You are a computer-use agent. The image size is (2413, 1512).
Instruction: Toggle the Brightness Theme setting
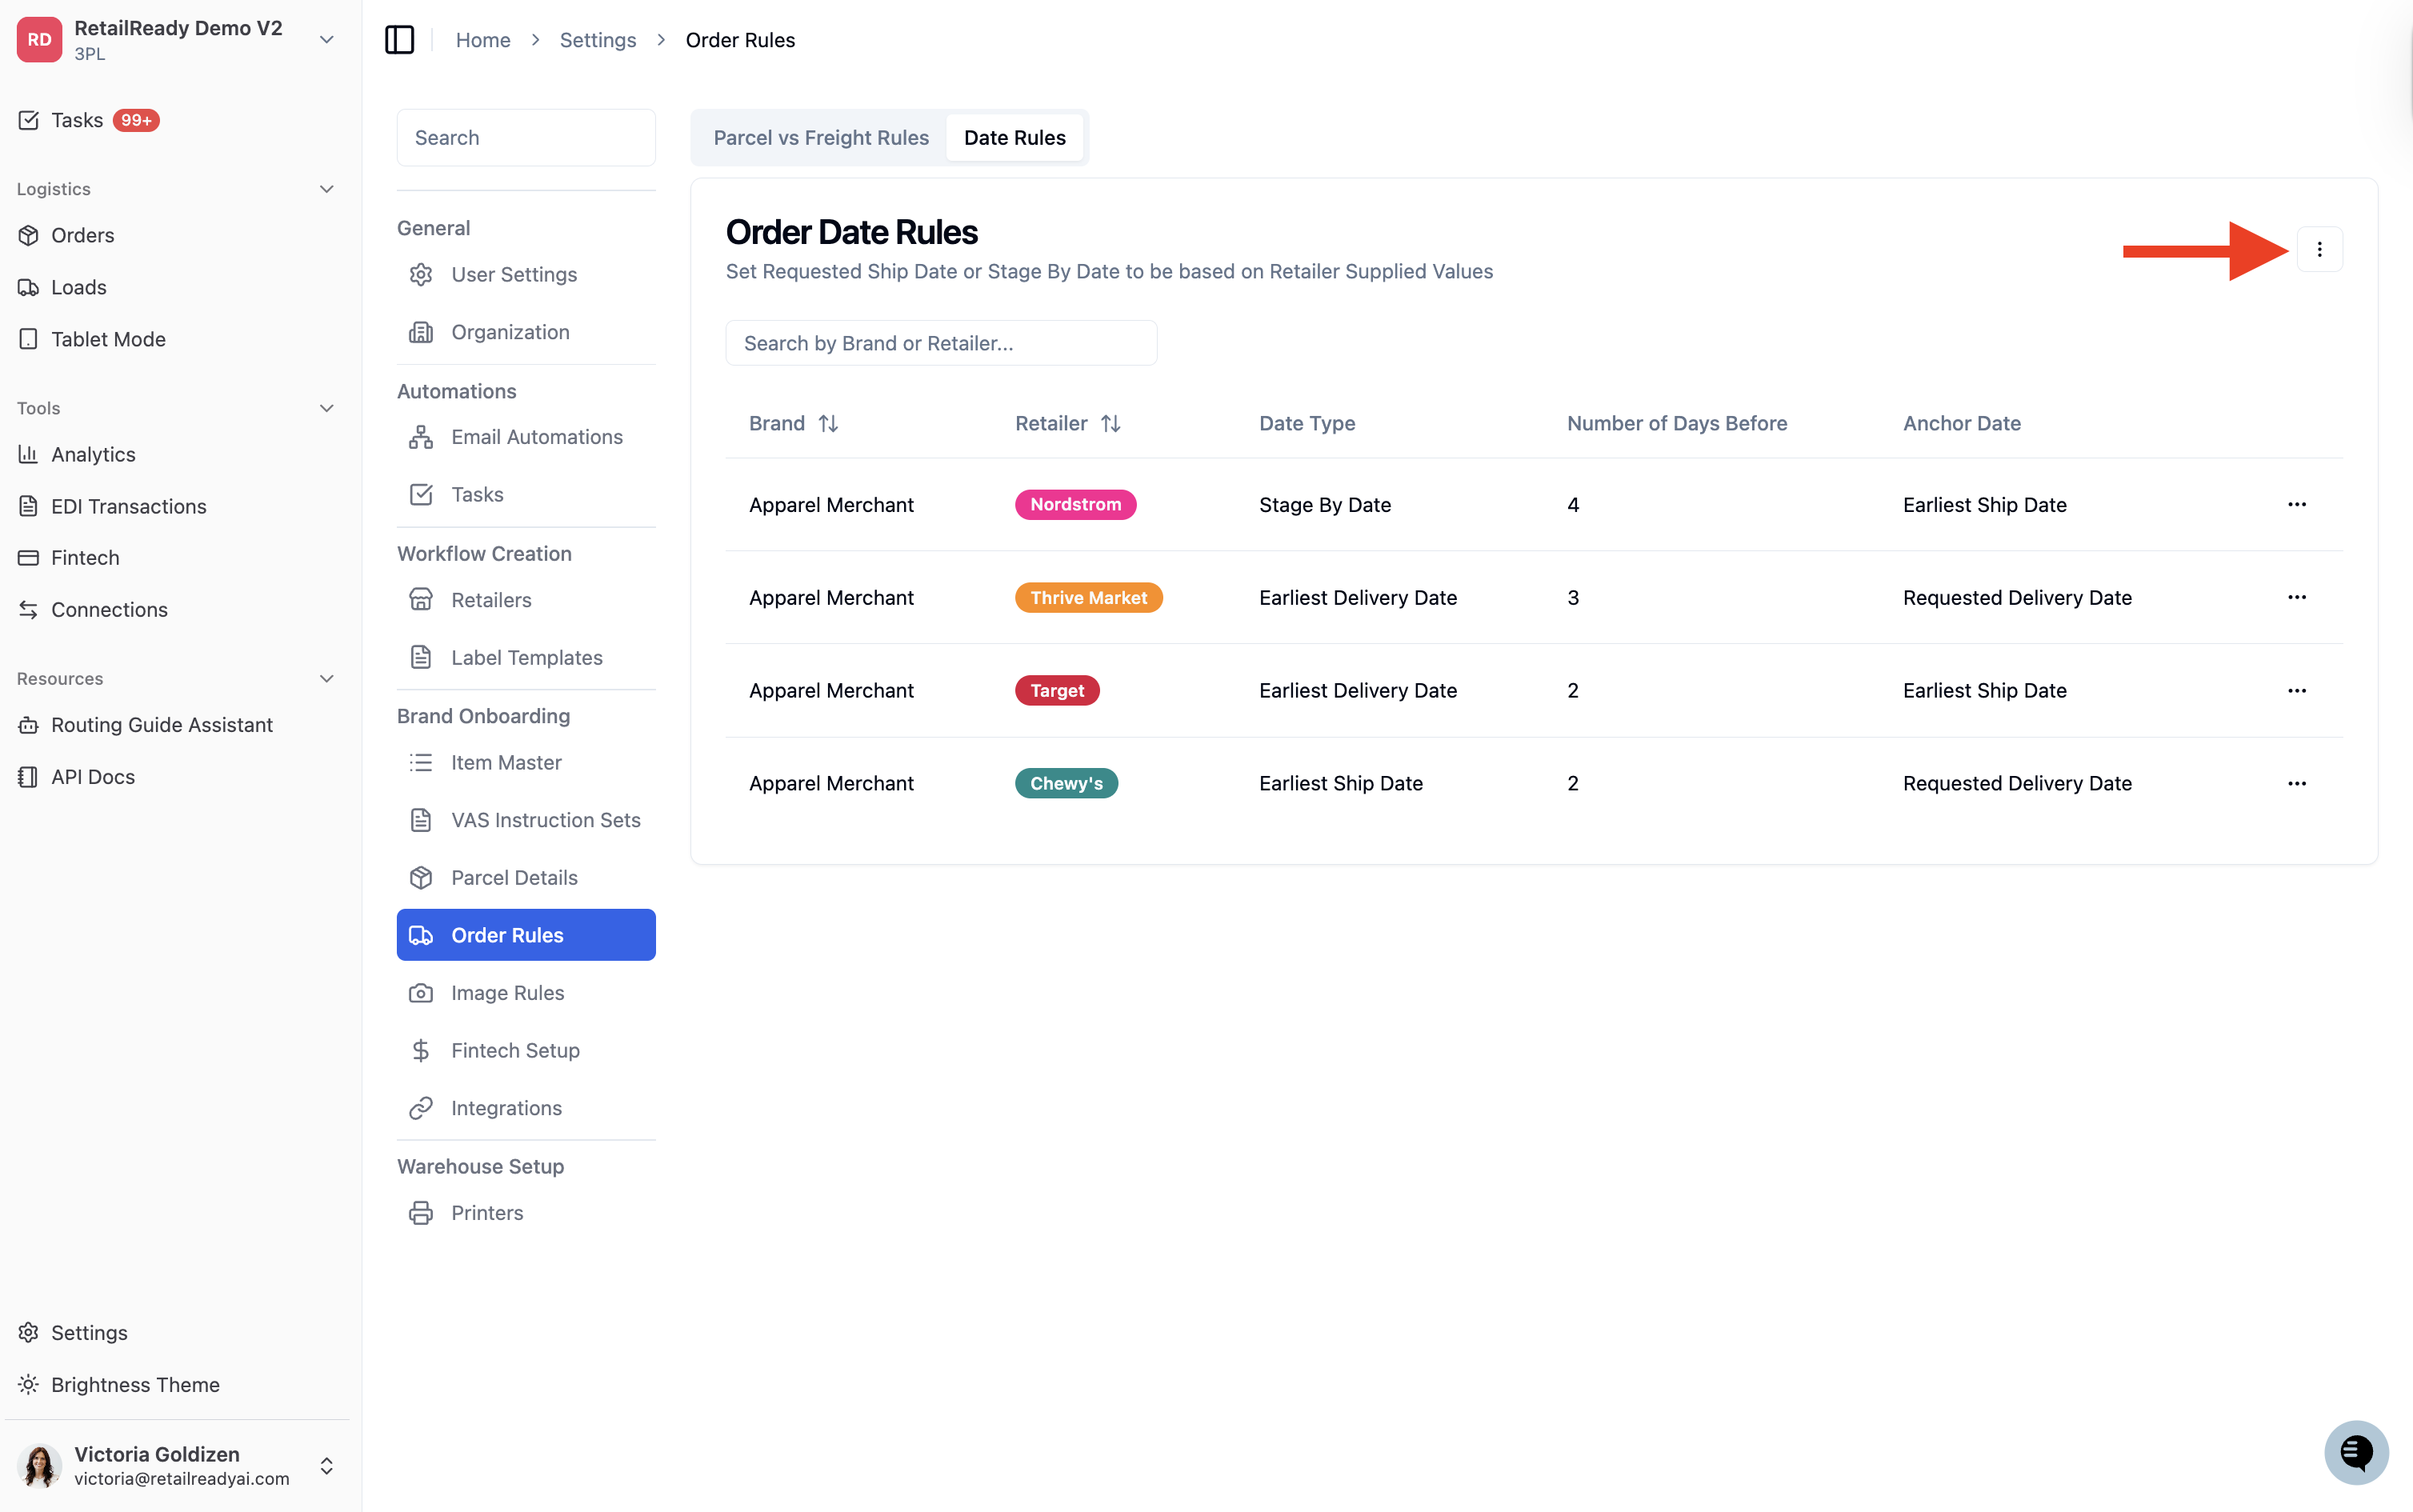click(135, 1384)
